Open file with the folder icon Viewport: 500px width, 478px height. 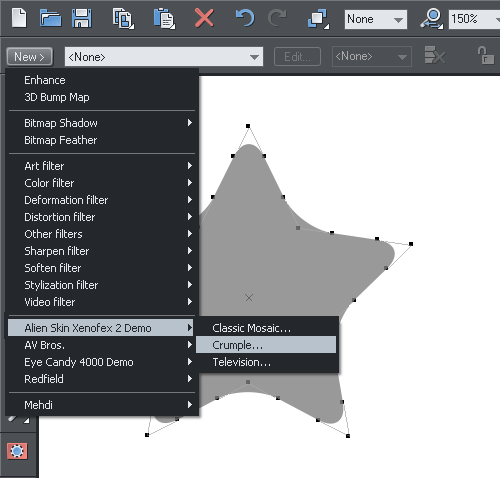tap(50, 18)
